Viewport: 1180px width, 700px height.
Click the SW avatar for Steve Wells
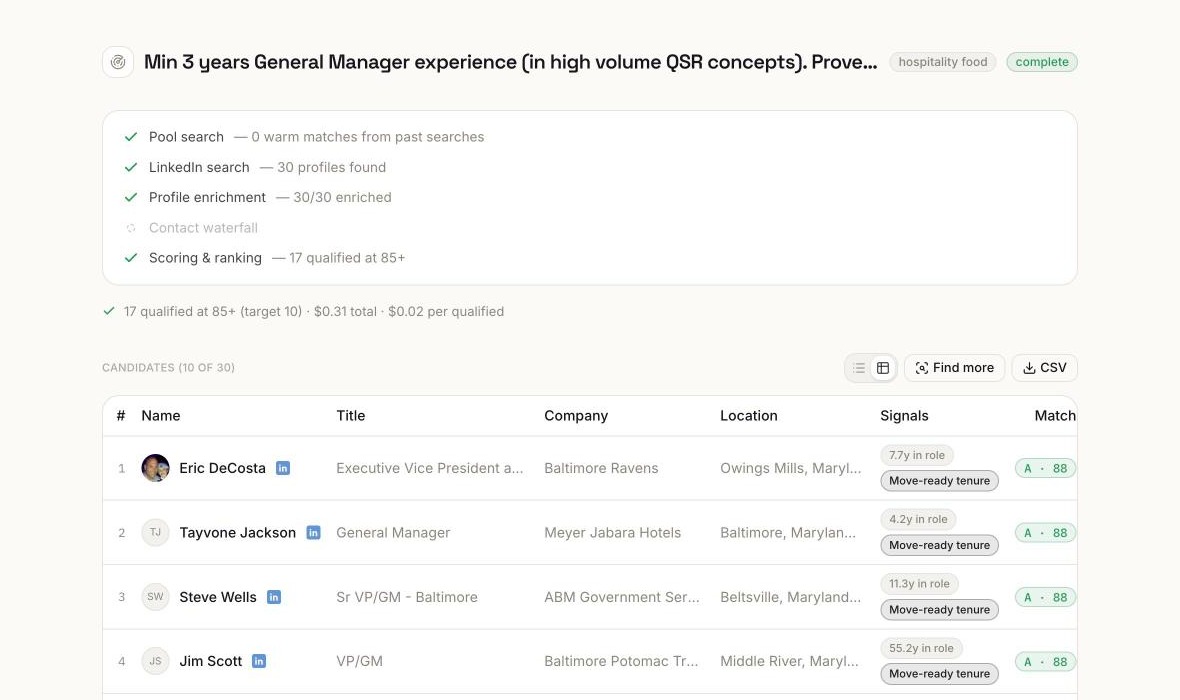point(156,597)
